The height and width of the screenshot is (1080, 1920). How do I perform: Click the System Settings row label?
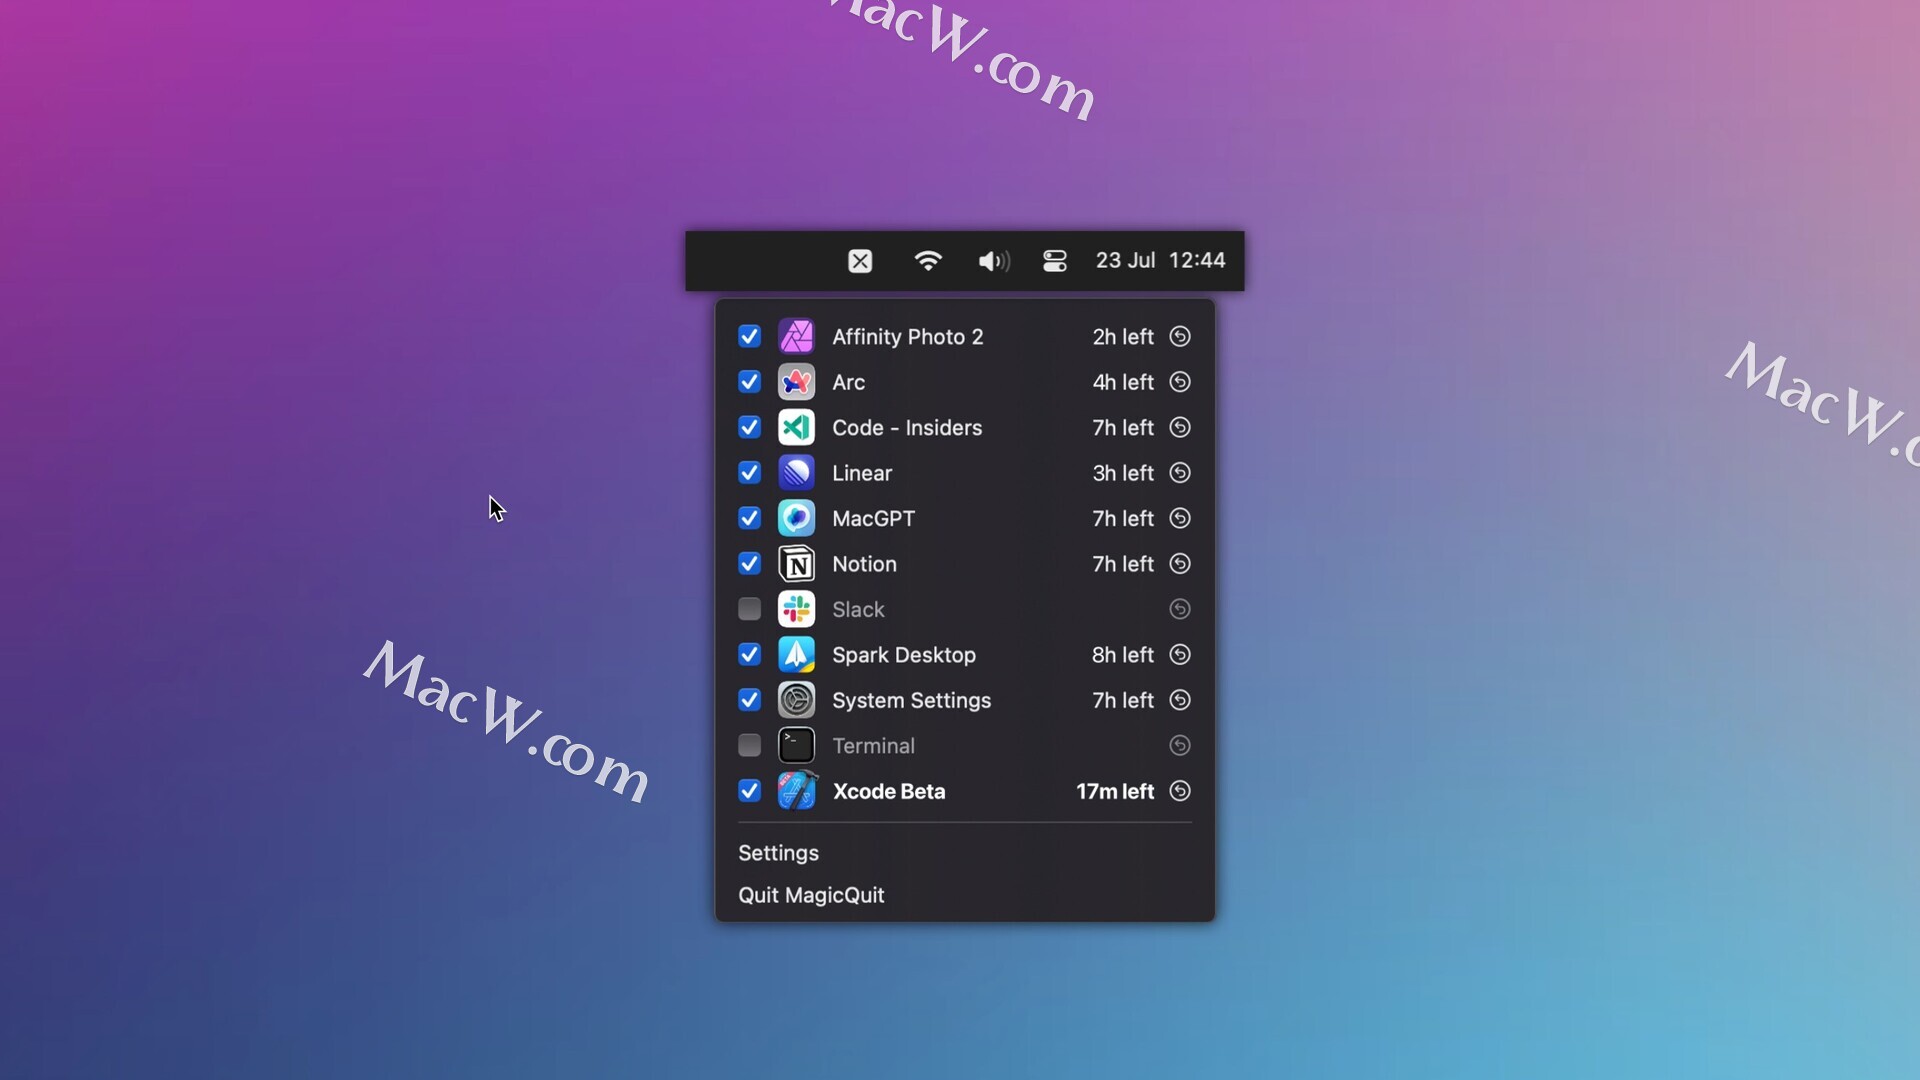911,700
